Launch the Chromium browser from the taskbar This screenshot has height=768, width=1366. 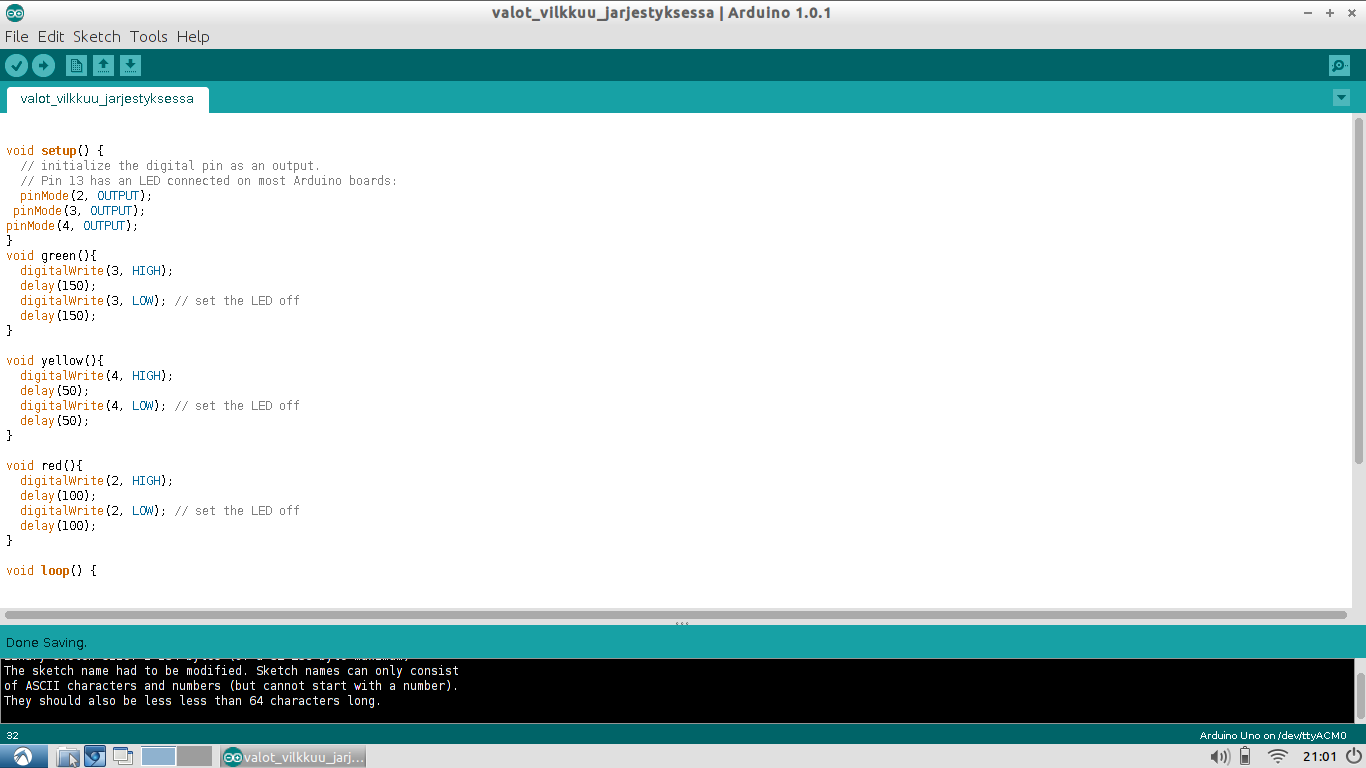95,757
